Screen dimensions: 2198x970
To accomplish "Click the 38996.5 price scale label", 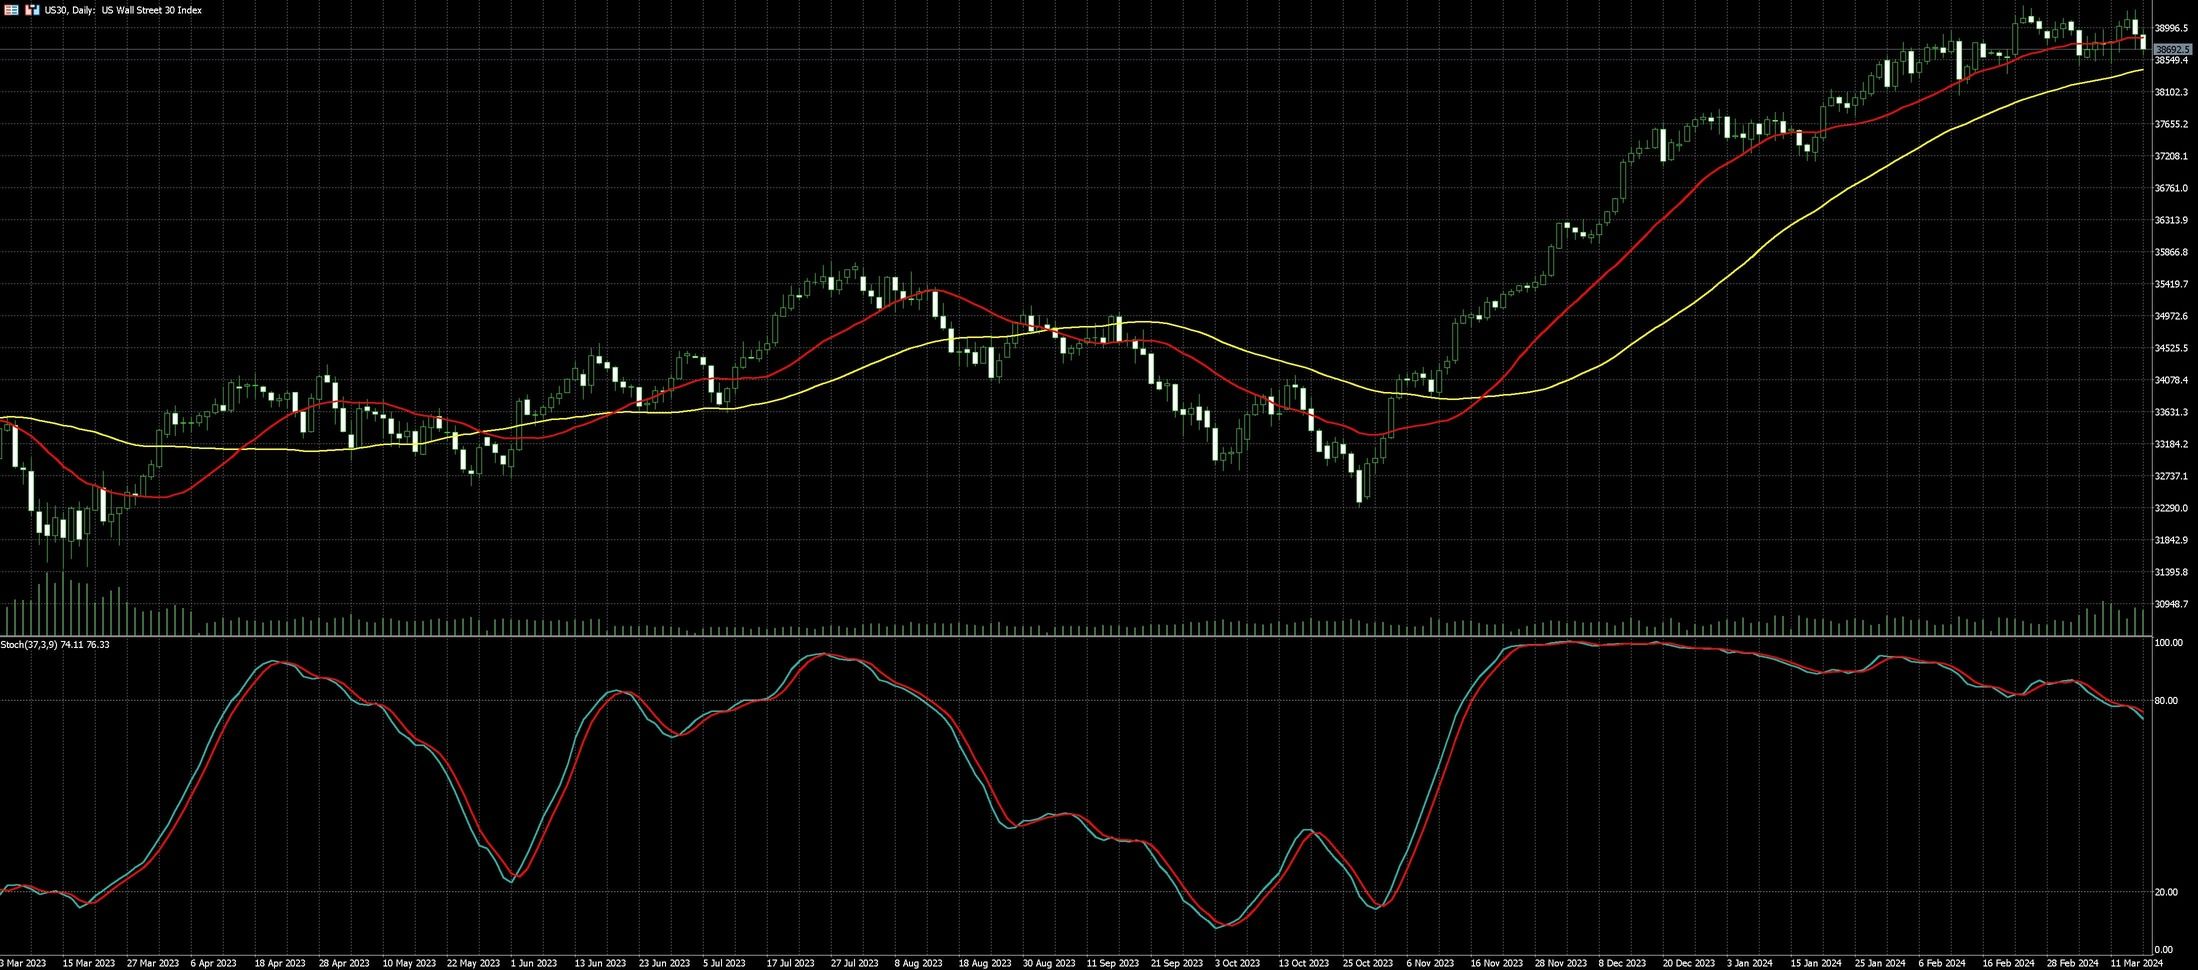I will [2173, 28].
